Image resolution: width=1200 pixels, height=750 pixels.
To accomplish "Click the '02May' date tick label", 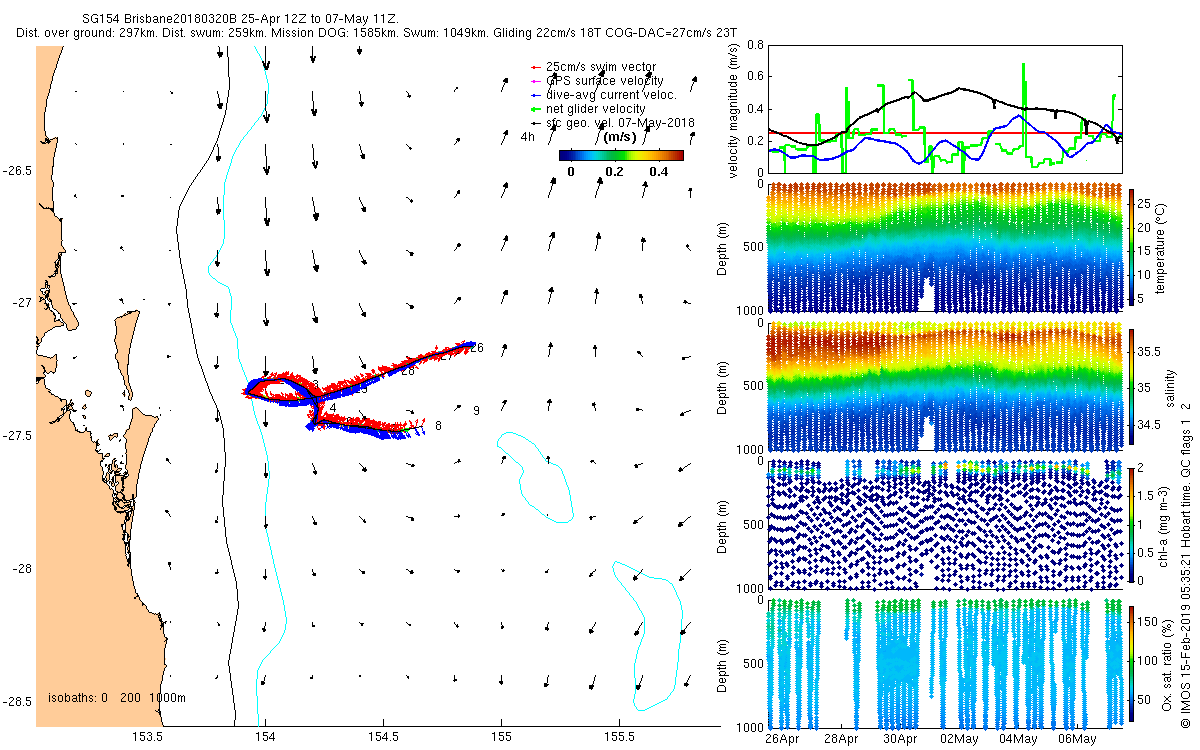I will click(959, 739).
